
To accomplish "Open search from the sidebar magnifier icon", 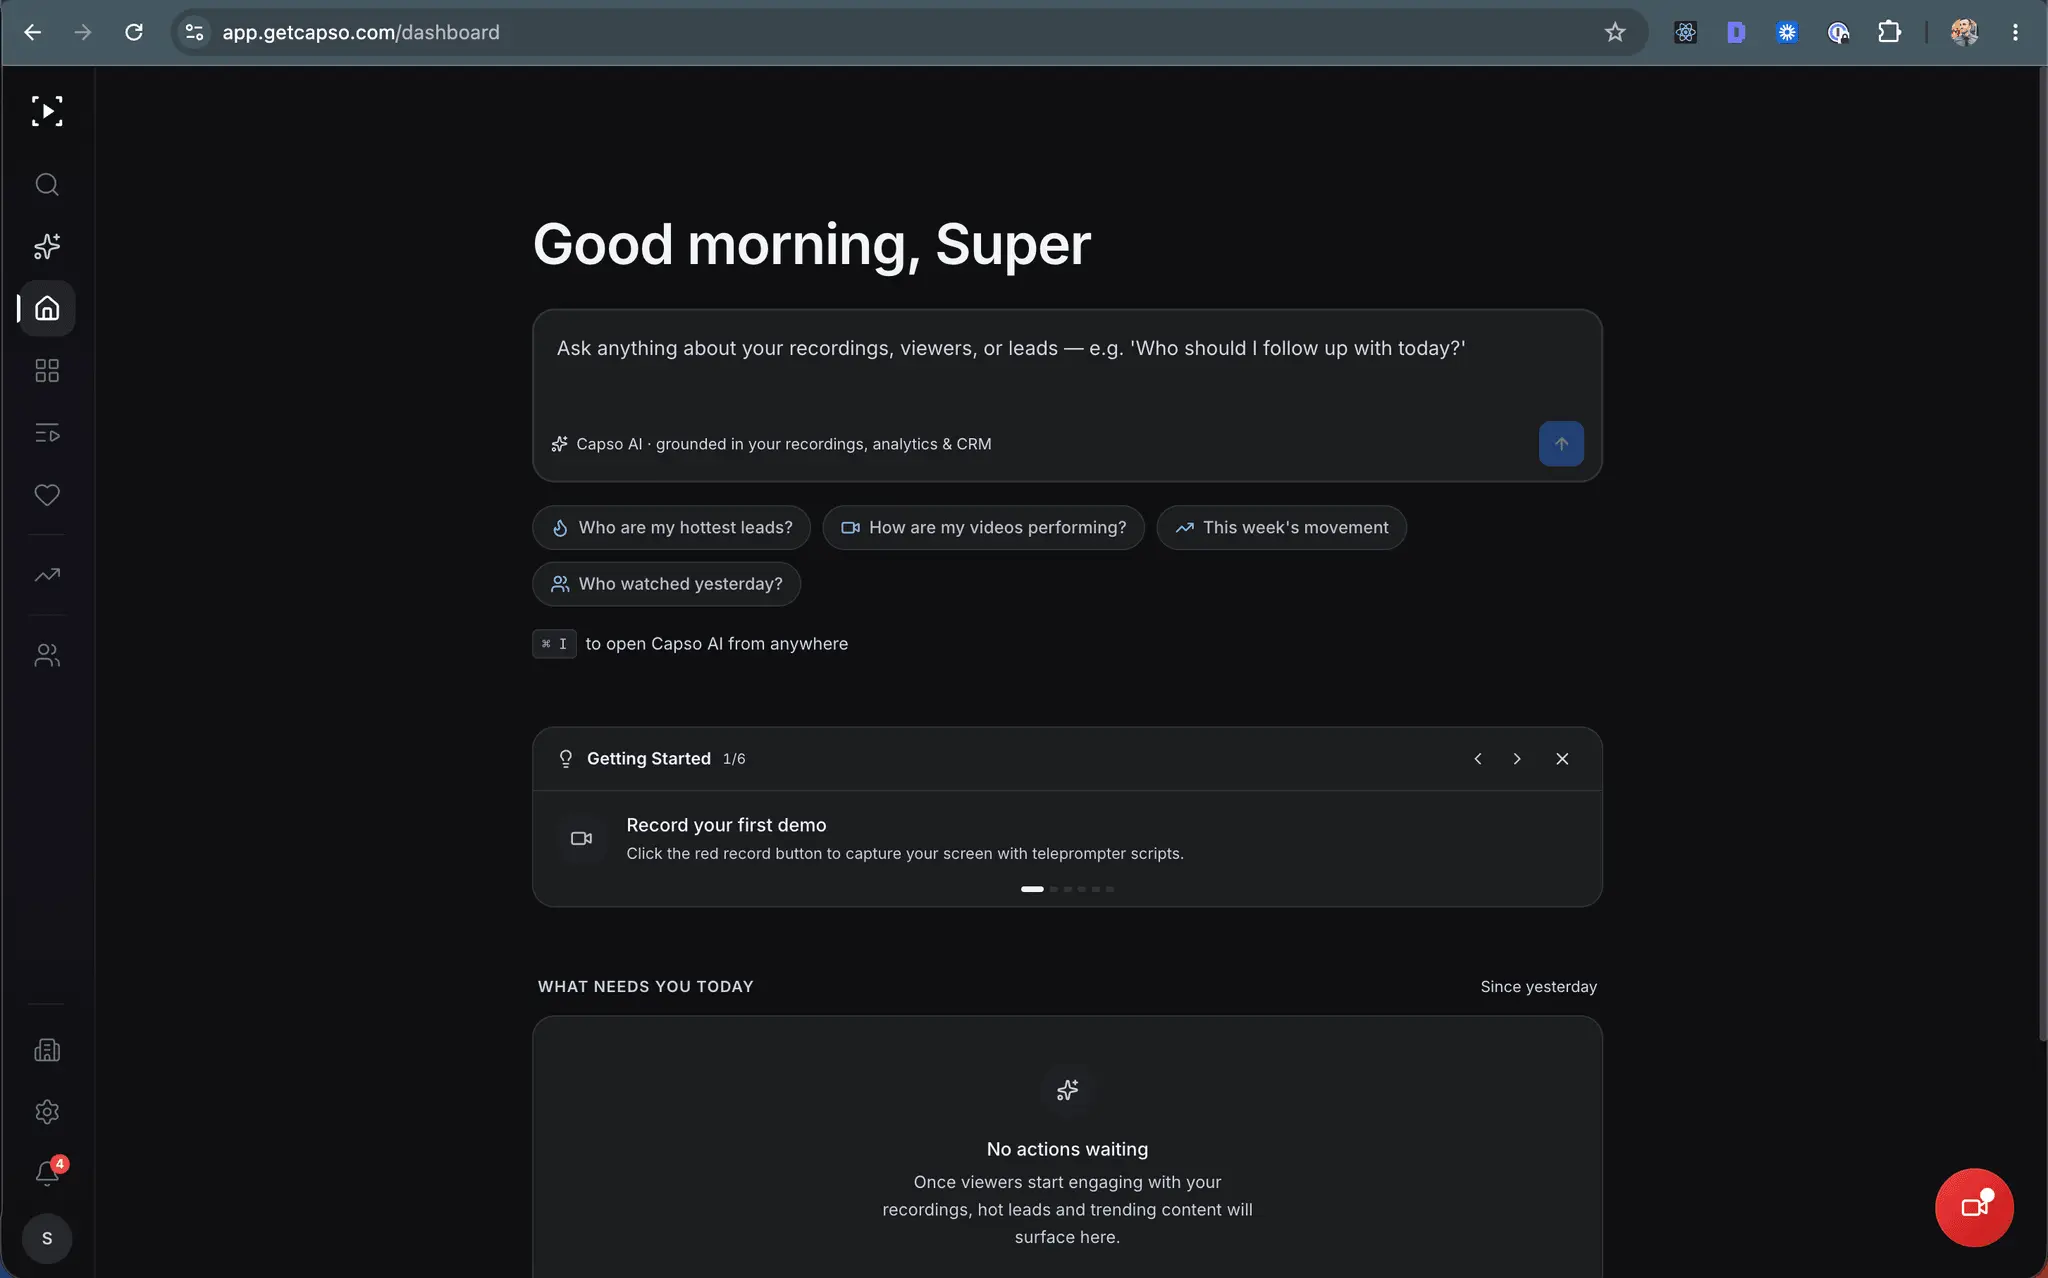I will [x=47, y=184].
